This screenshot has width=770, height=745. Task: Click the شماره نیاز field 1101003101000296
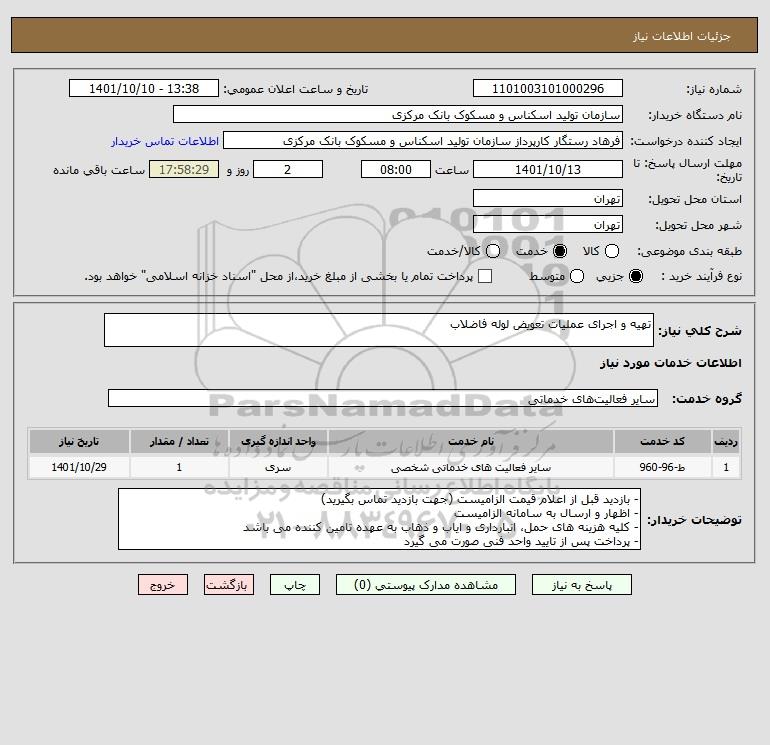tap(548, 89)
